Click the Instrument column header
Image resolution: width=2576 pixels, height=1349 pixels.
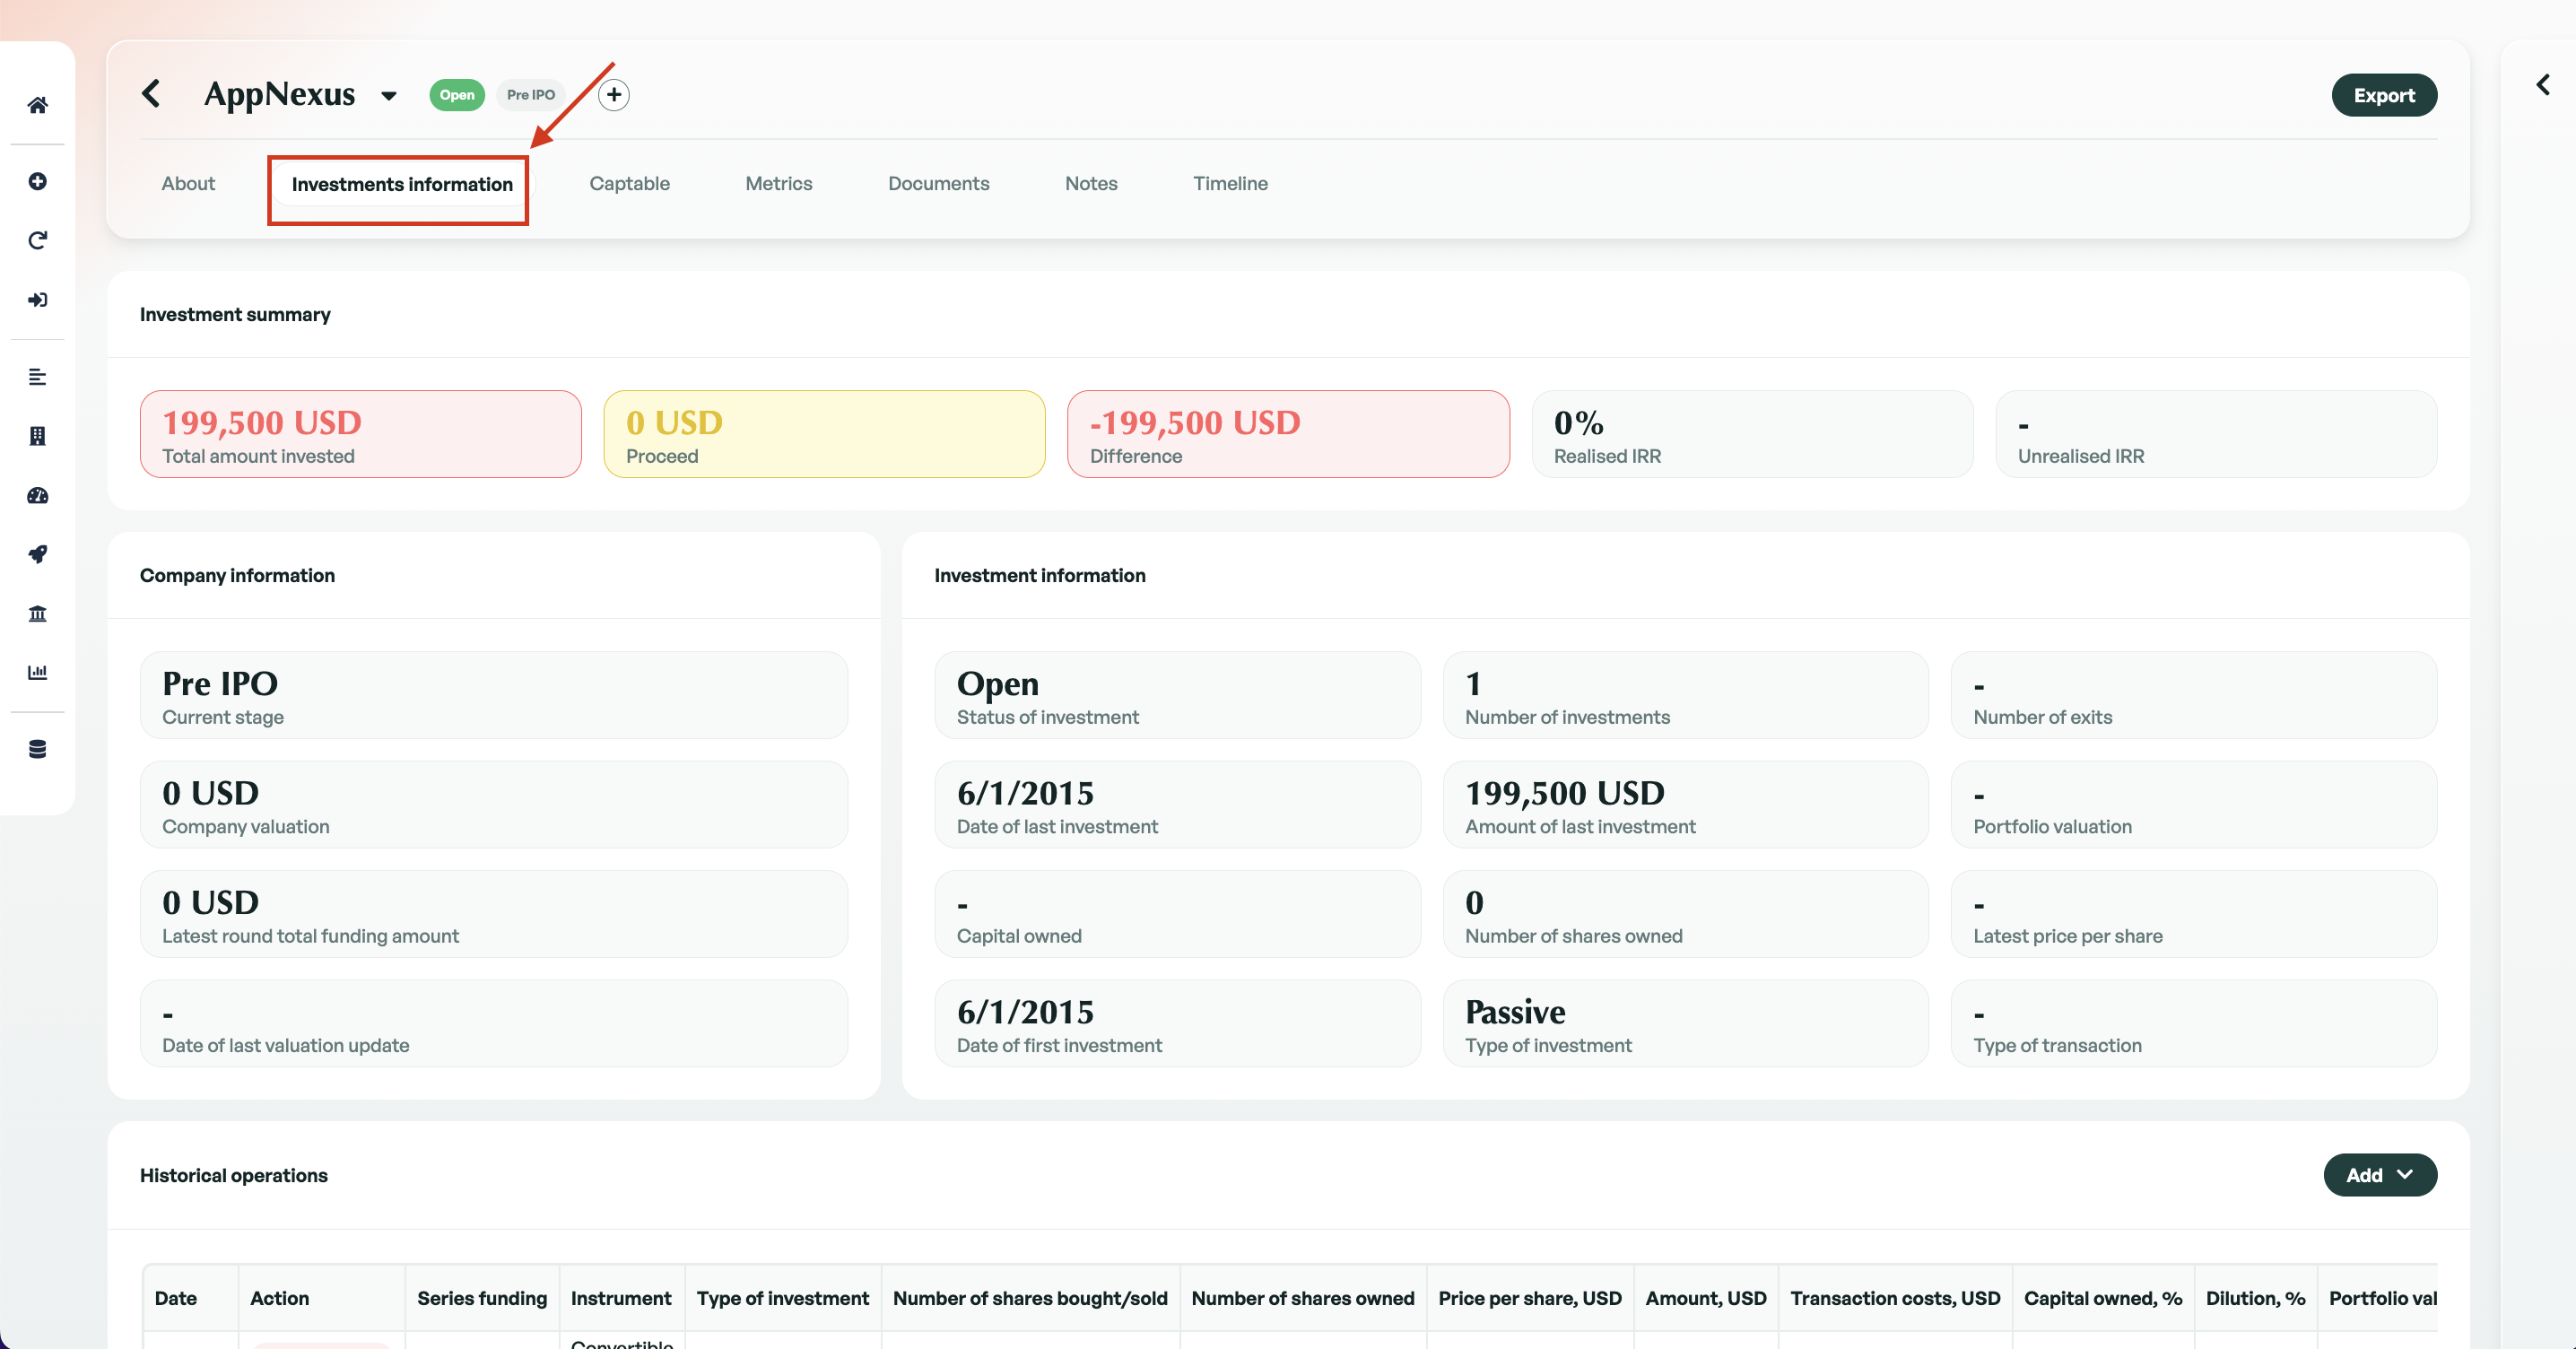point(621,1298)
